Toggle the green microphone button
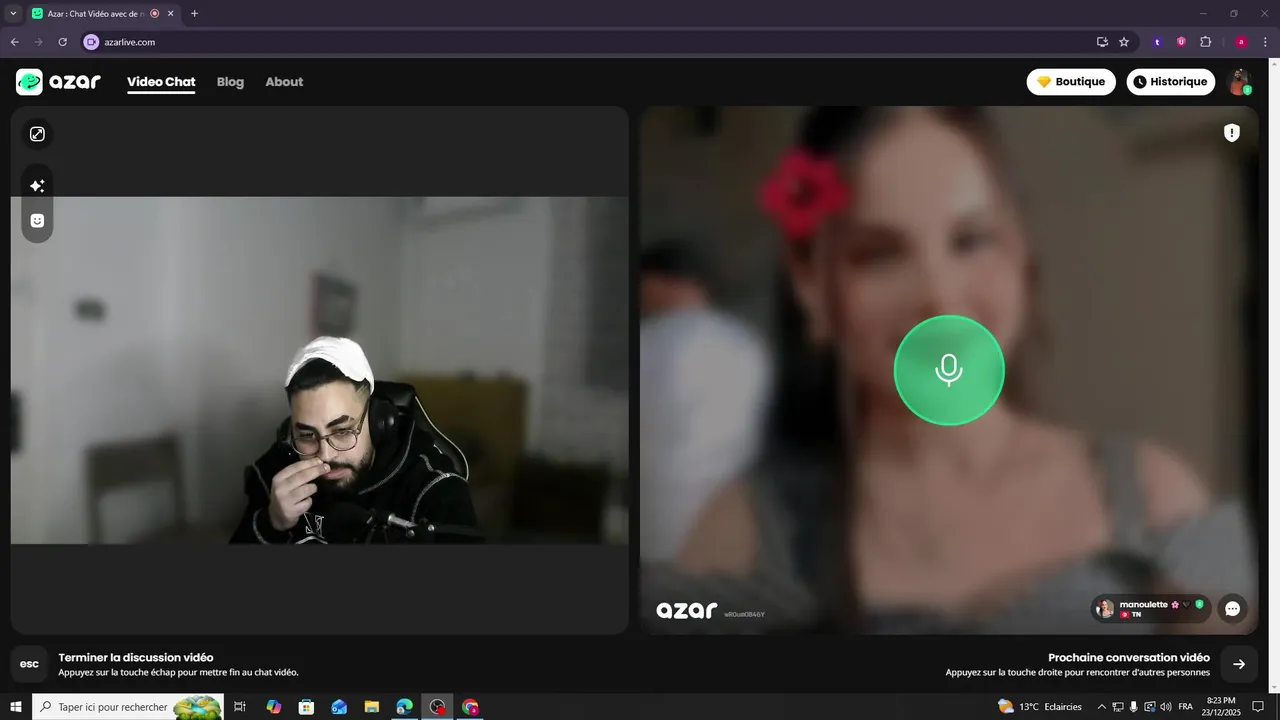The height and width of the screenshot is (720, 1280). point(949,370)
